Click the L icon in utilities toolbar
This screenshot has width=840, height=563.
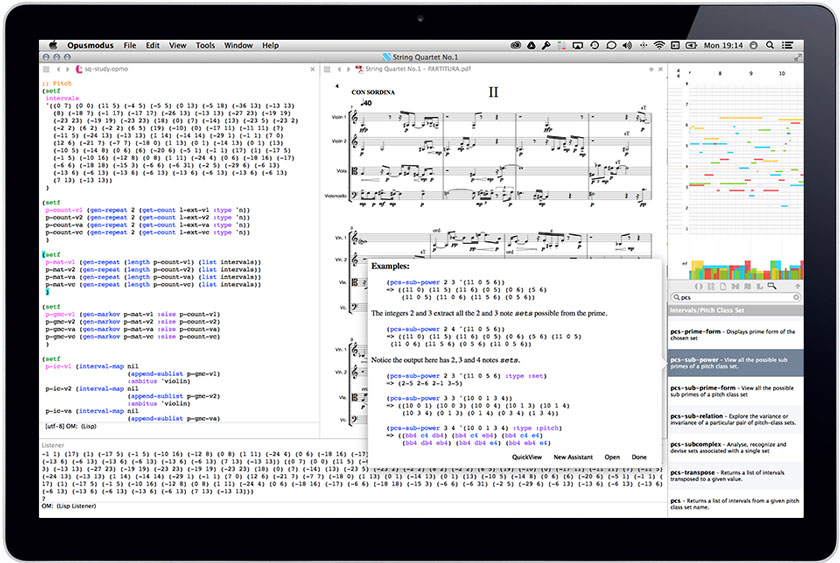coord(759,287)
